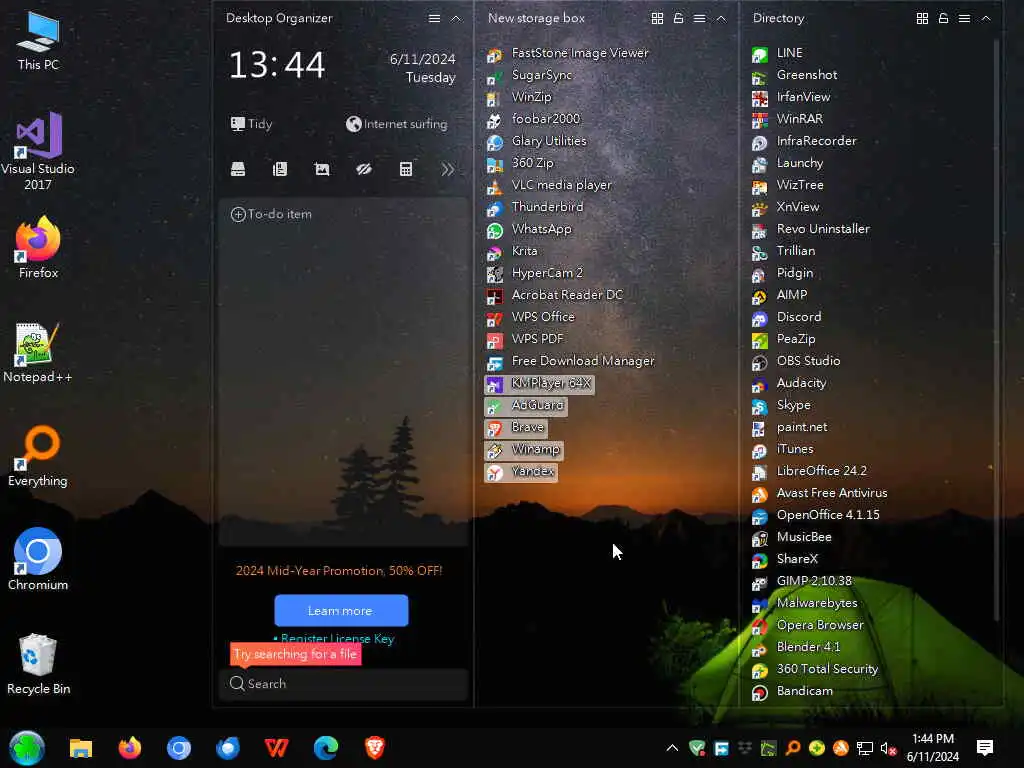Toggle the lock on New storage box
The width and height of the screenshot is (1024, 768).
679,18
